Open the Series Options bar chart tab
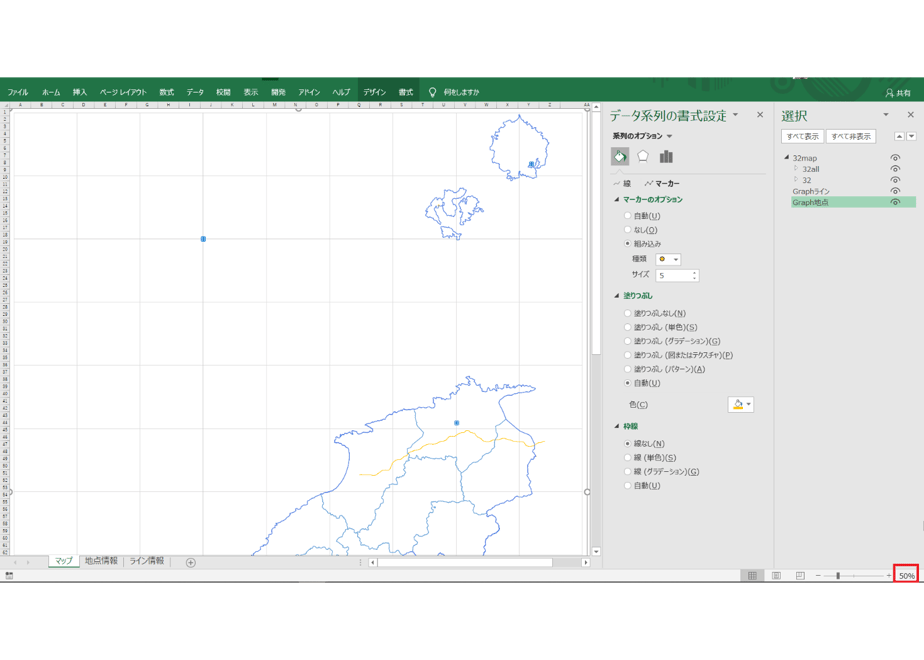 click(x=666, y=157)
